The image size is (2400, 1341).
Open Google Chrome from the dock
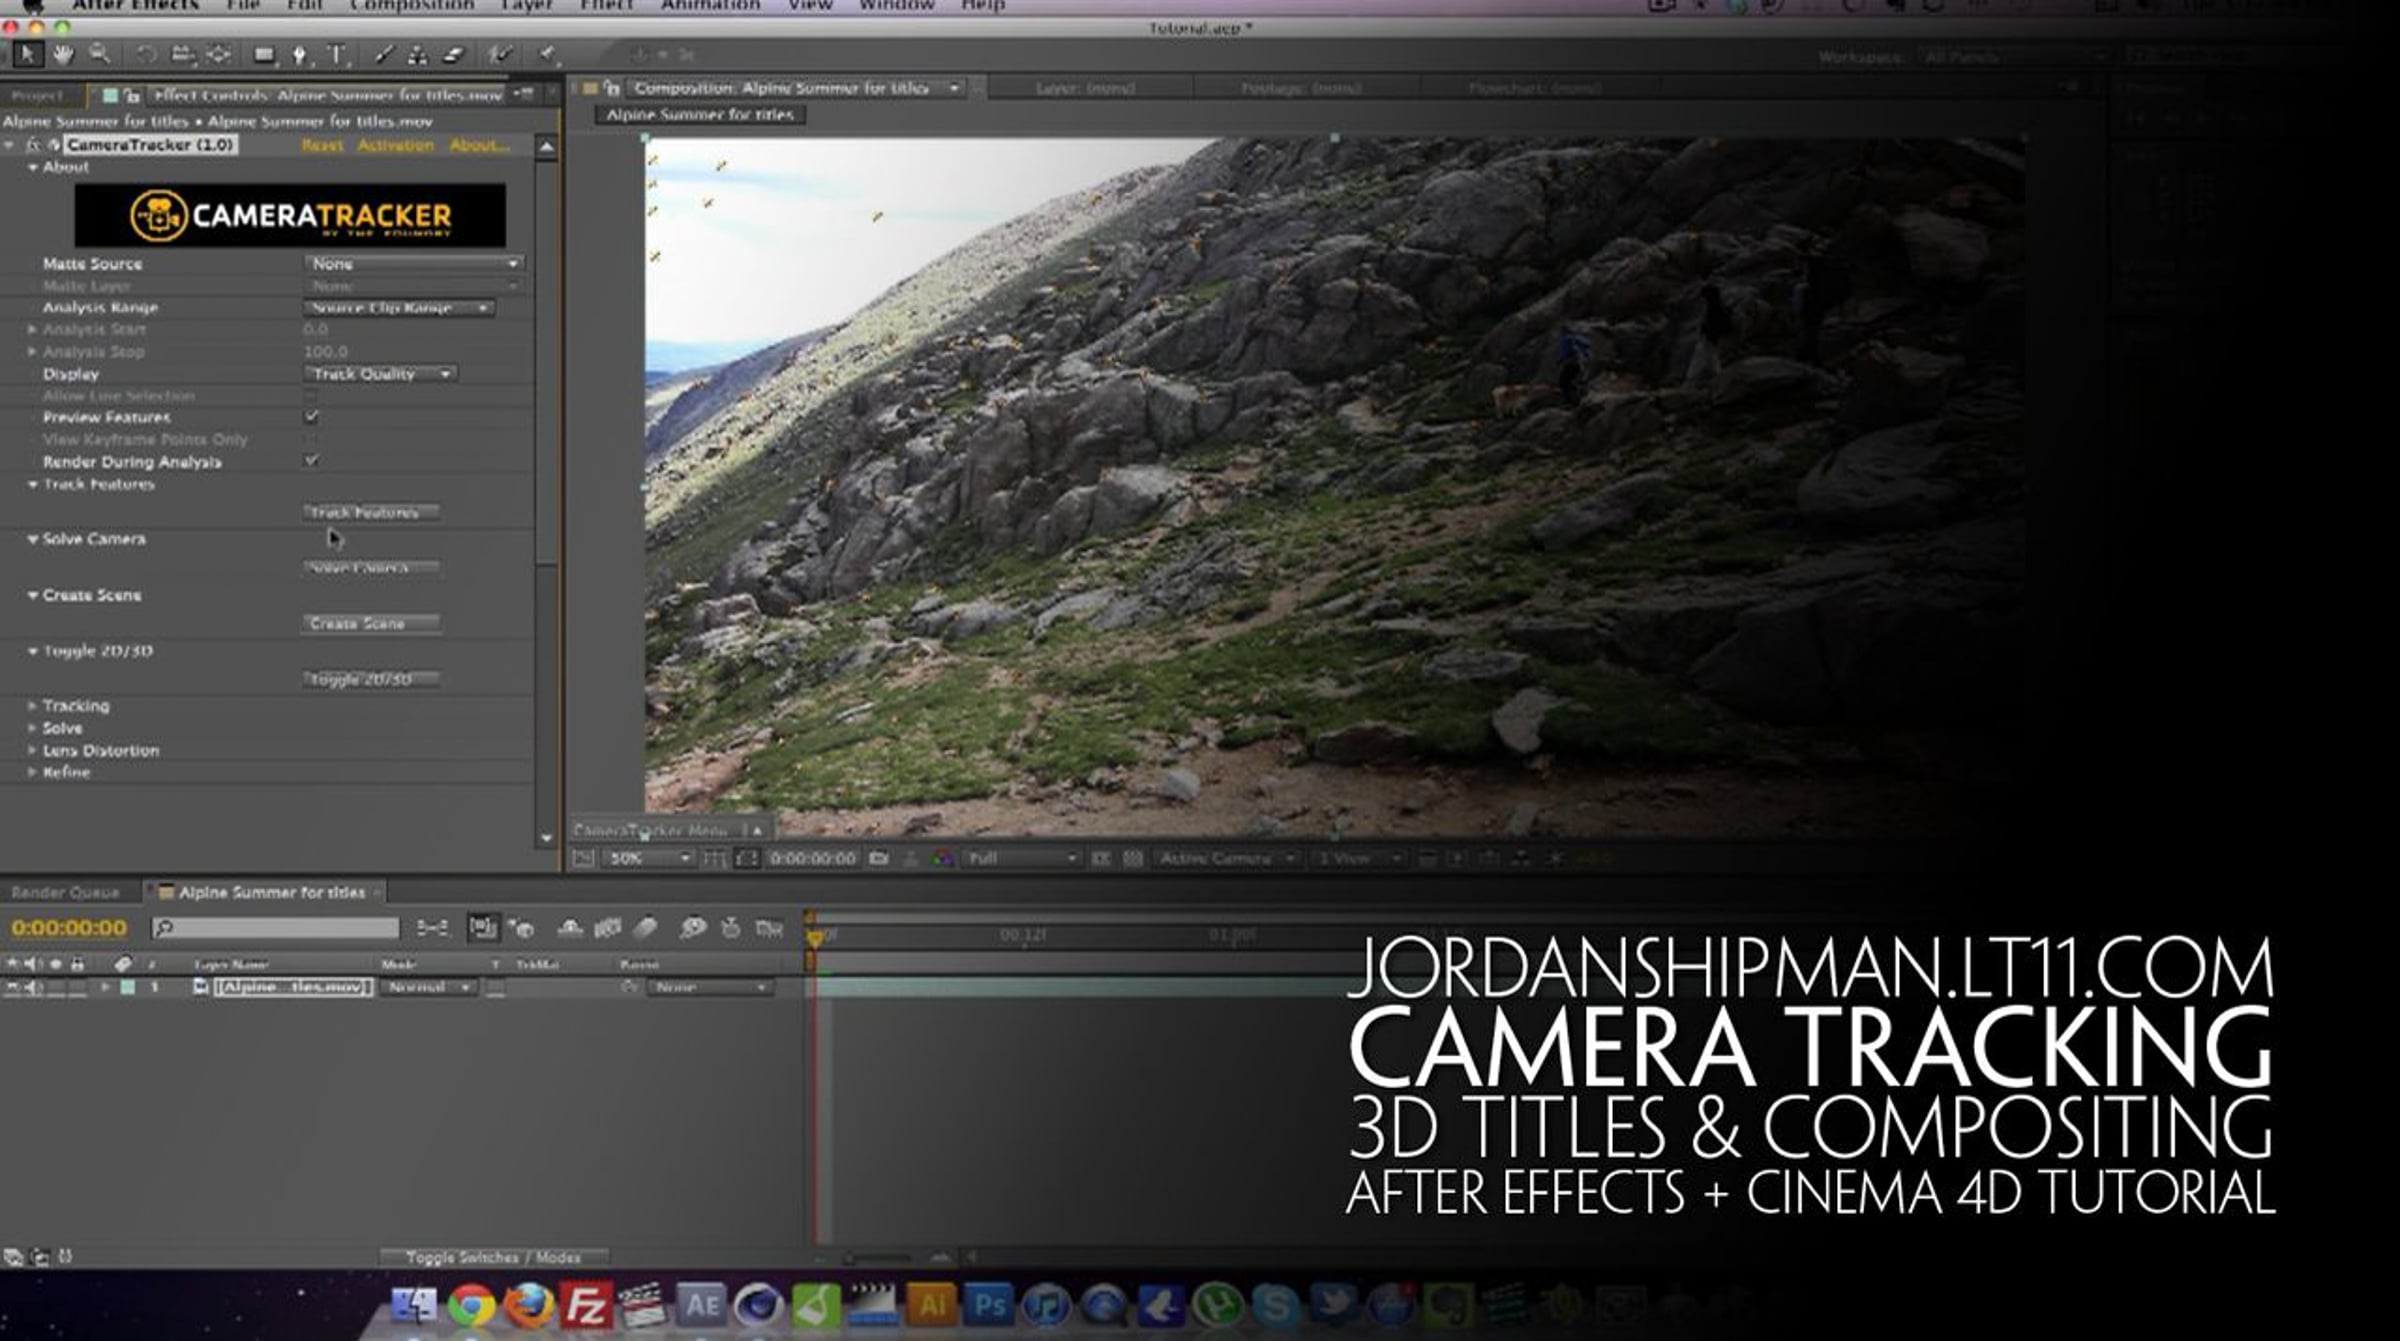click(471, 1304)
